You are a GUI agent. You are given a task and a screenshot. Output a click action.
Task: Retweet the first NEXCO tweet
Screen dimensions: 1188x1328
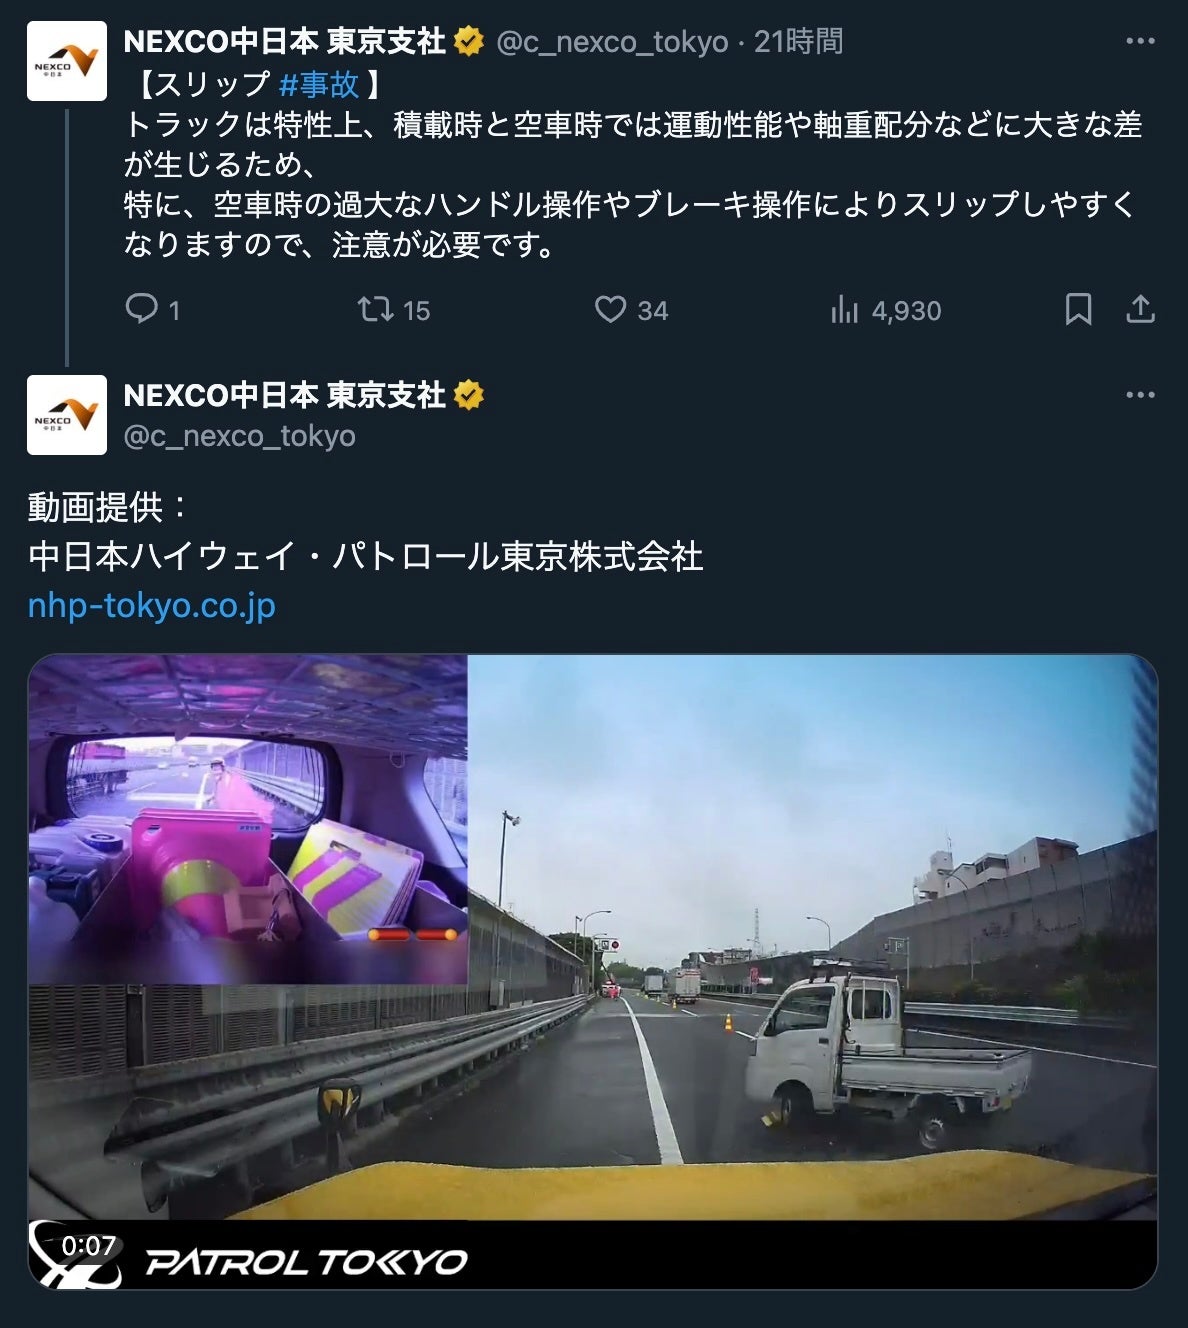tap(376, 309)
